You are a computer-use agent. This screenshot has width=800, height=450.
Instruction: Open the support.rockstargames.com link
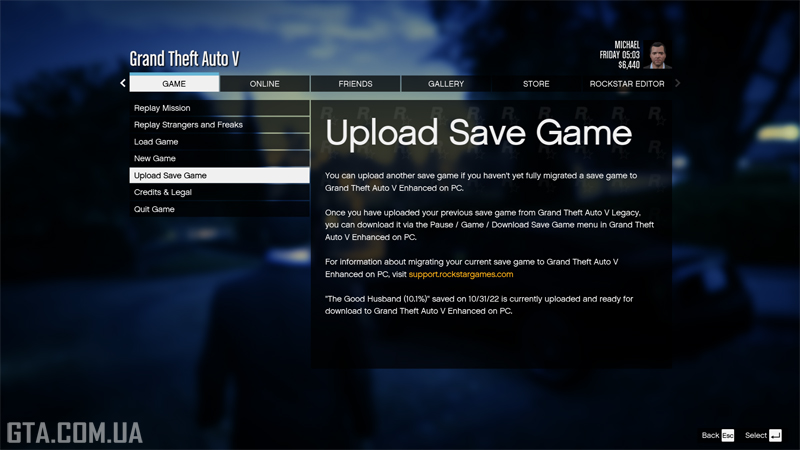(461, 274)
